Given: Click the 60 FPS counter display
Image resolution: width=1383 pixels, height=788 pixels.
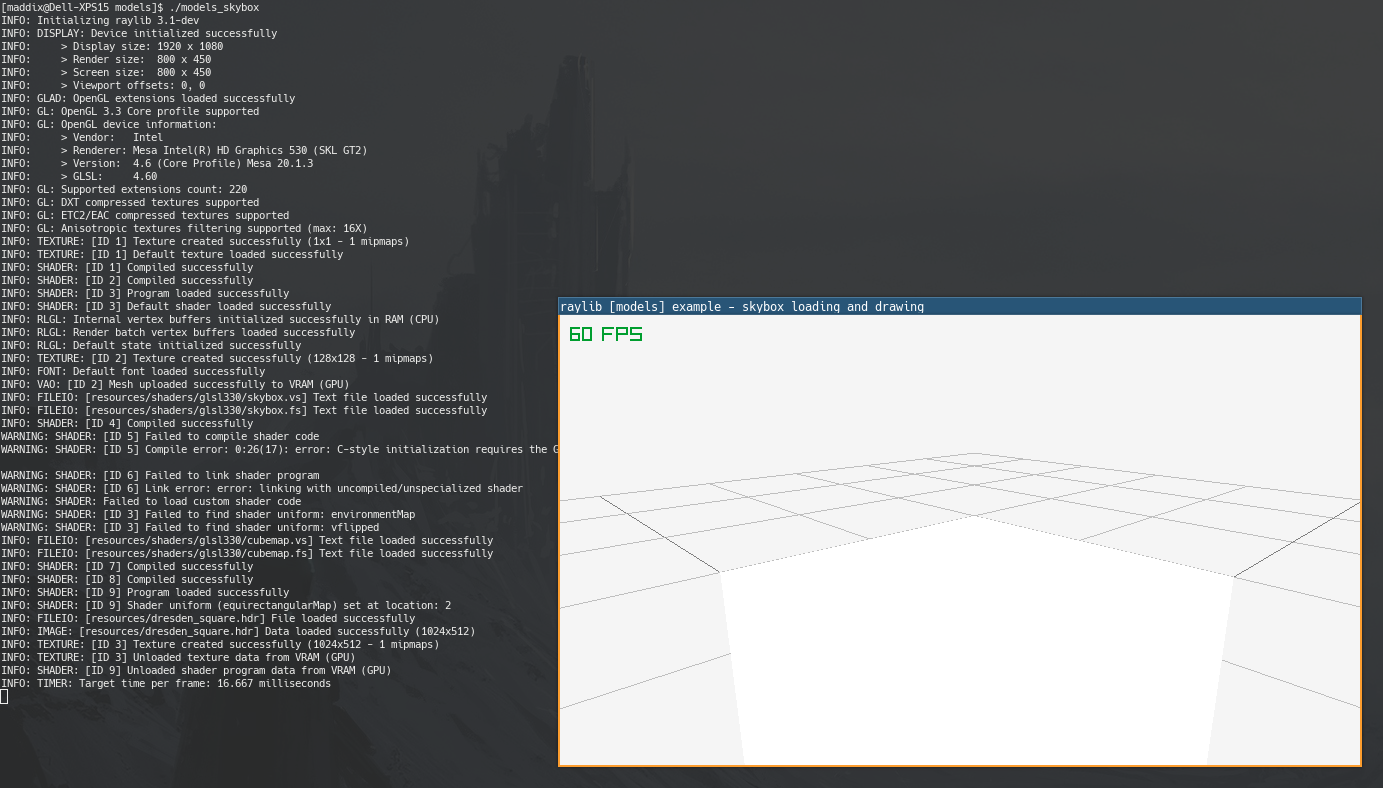Looking at the screenshot, I should tap(605, 335).
